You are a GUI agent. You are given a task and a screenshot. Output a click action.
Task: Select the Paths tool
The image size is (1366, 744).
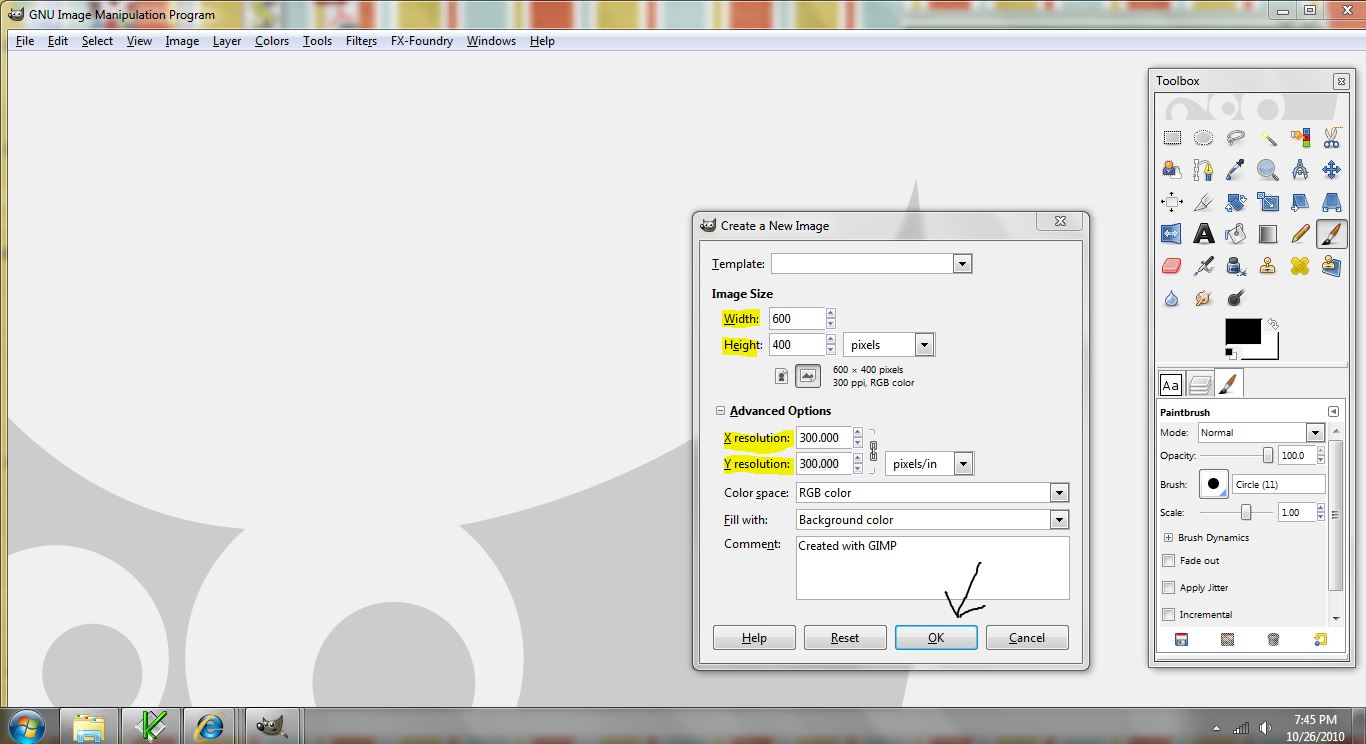pyautogui.click(x=1204, y=170)
